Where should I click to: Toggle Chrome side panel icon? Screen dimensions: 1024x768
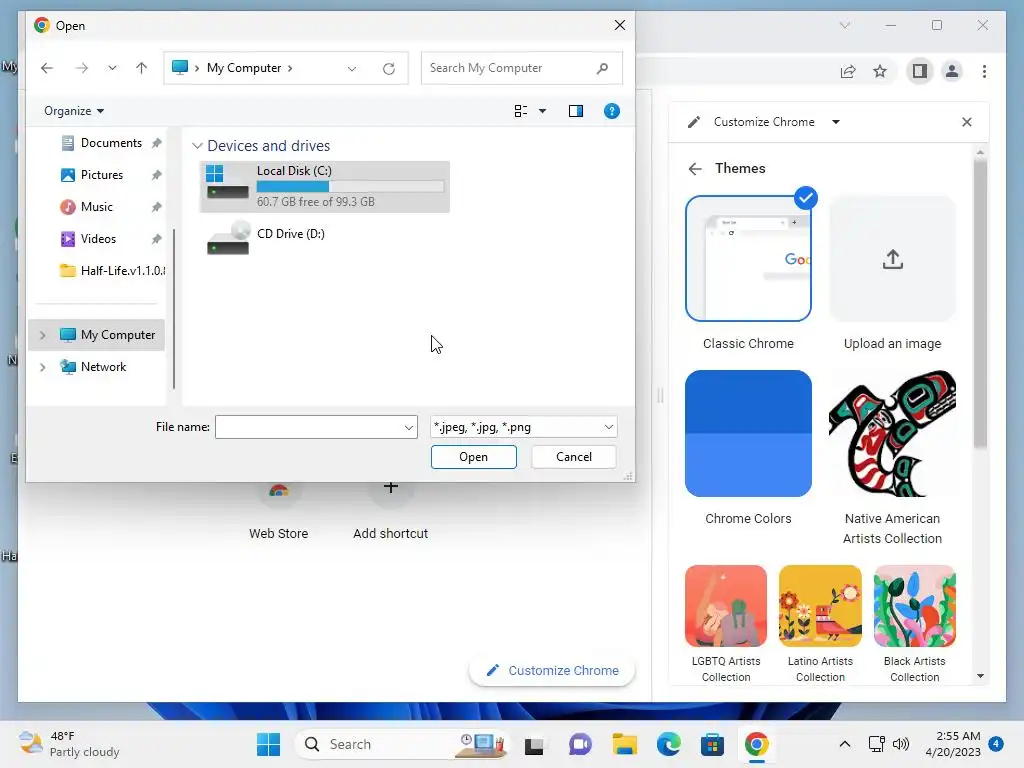pos(920,71)
